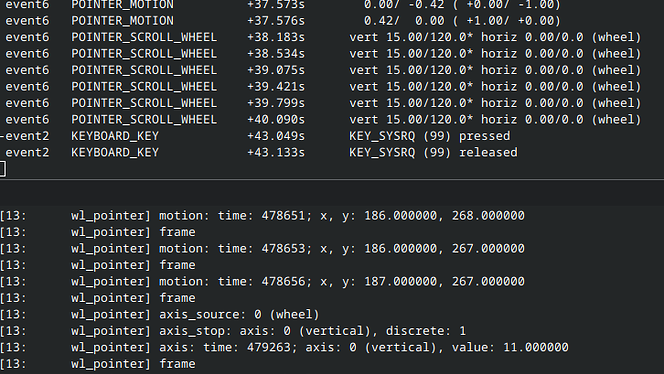Click the KEYBOARD_KEY label on the pressed row
Image resolution: width=664 pixels, height=374 pixels.
115,136
